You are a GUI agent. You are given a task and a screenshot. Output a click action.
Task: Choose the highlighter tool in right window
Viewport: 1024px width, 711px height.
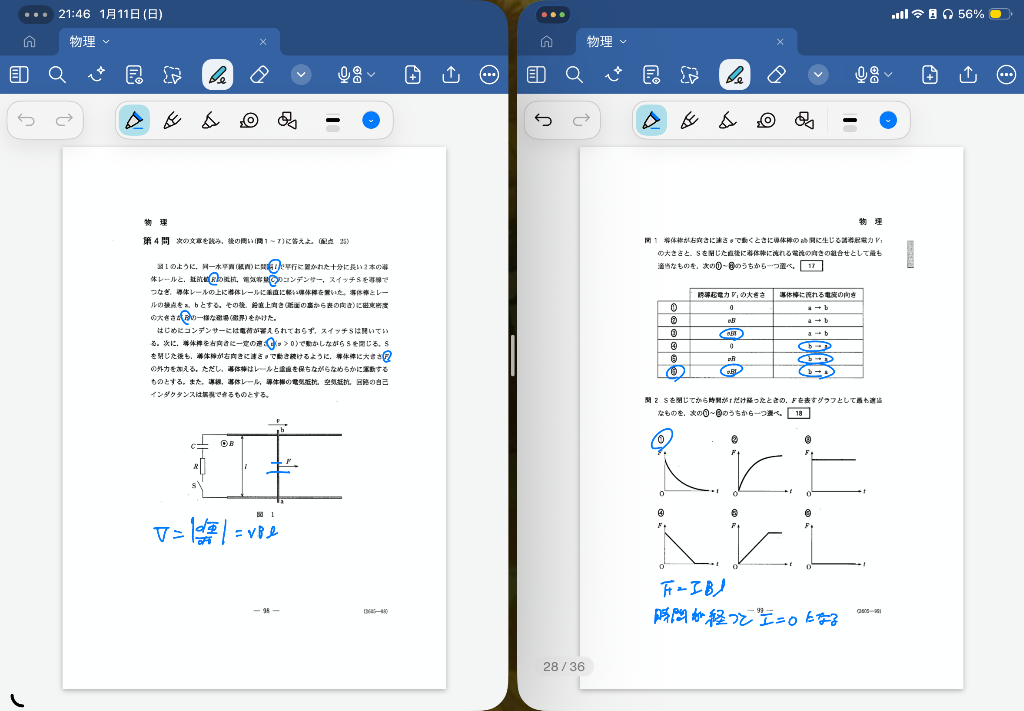[x=727, y=120]
